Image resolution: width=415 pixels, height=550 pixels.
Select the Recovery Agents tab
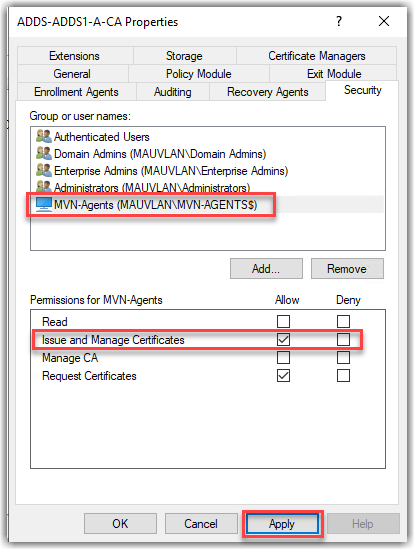tap(268, 92)
